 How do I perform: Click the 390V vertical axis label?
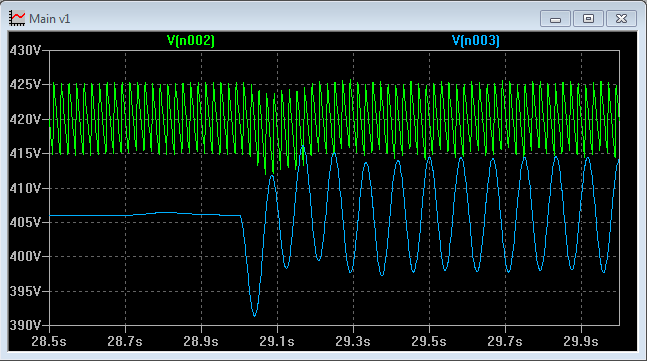coord(25,325)
